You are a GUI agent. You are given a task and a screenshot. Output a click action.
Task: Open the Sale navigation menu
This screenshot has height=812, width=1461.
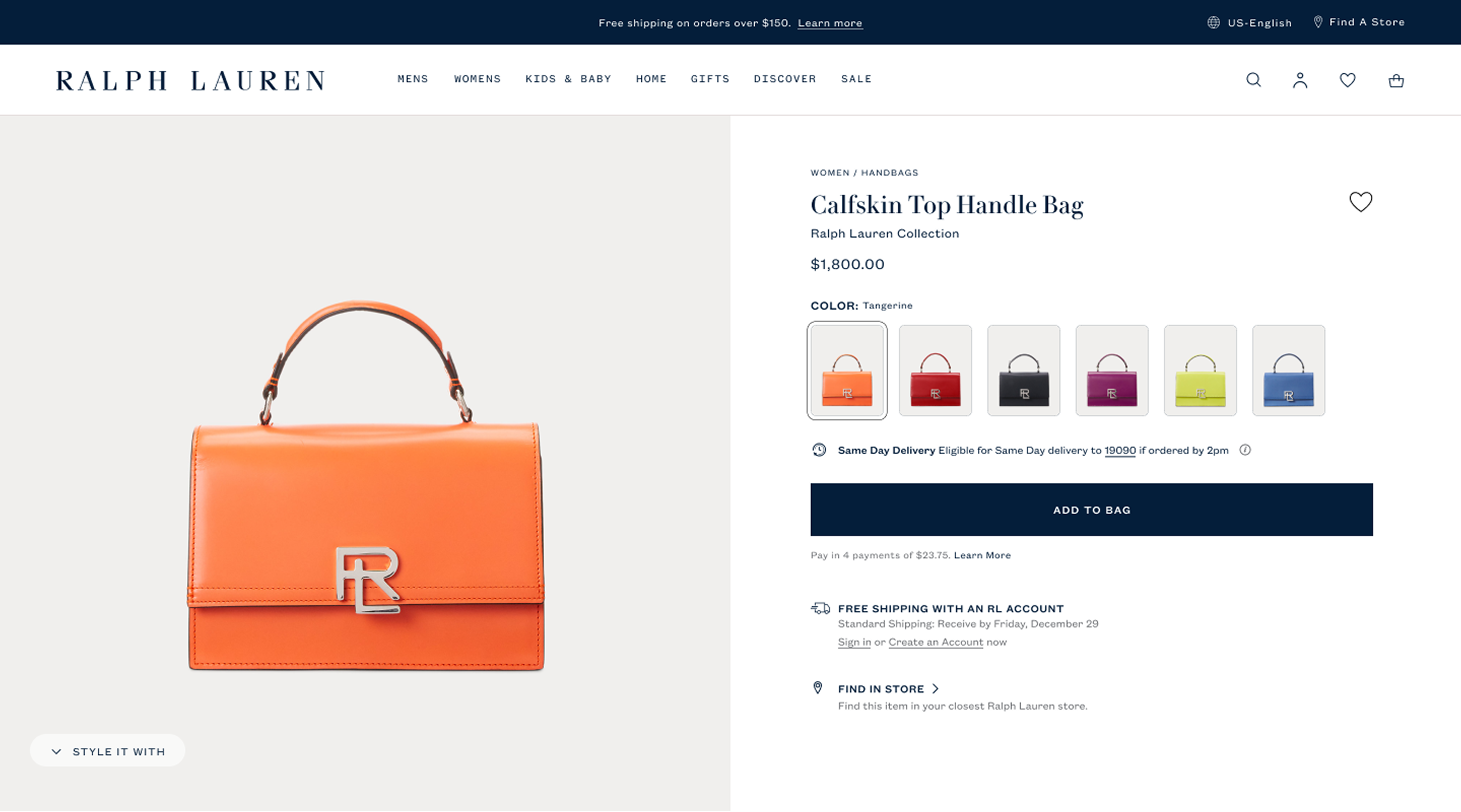856,79
